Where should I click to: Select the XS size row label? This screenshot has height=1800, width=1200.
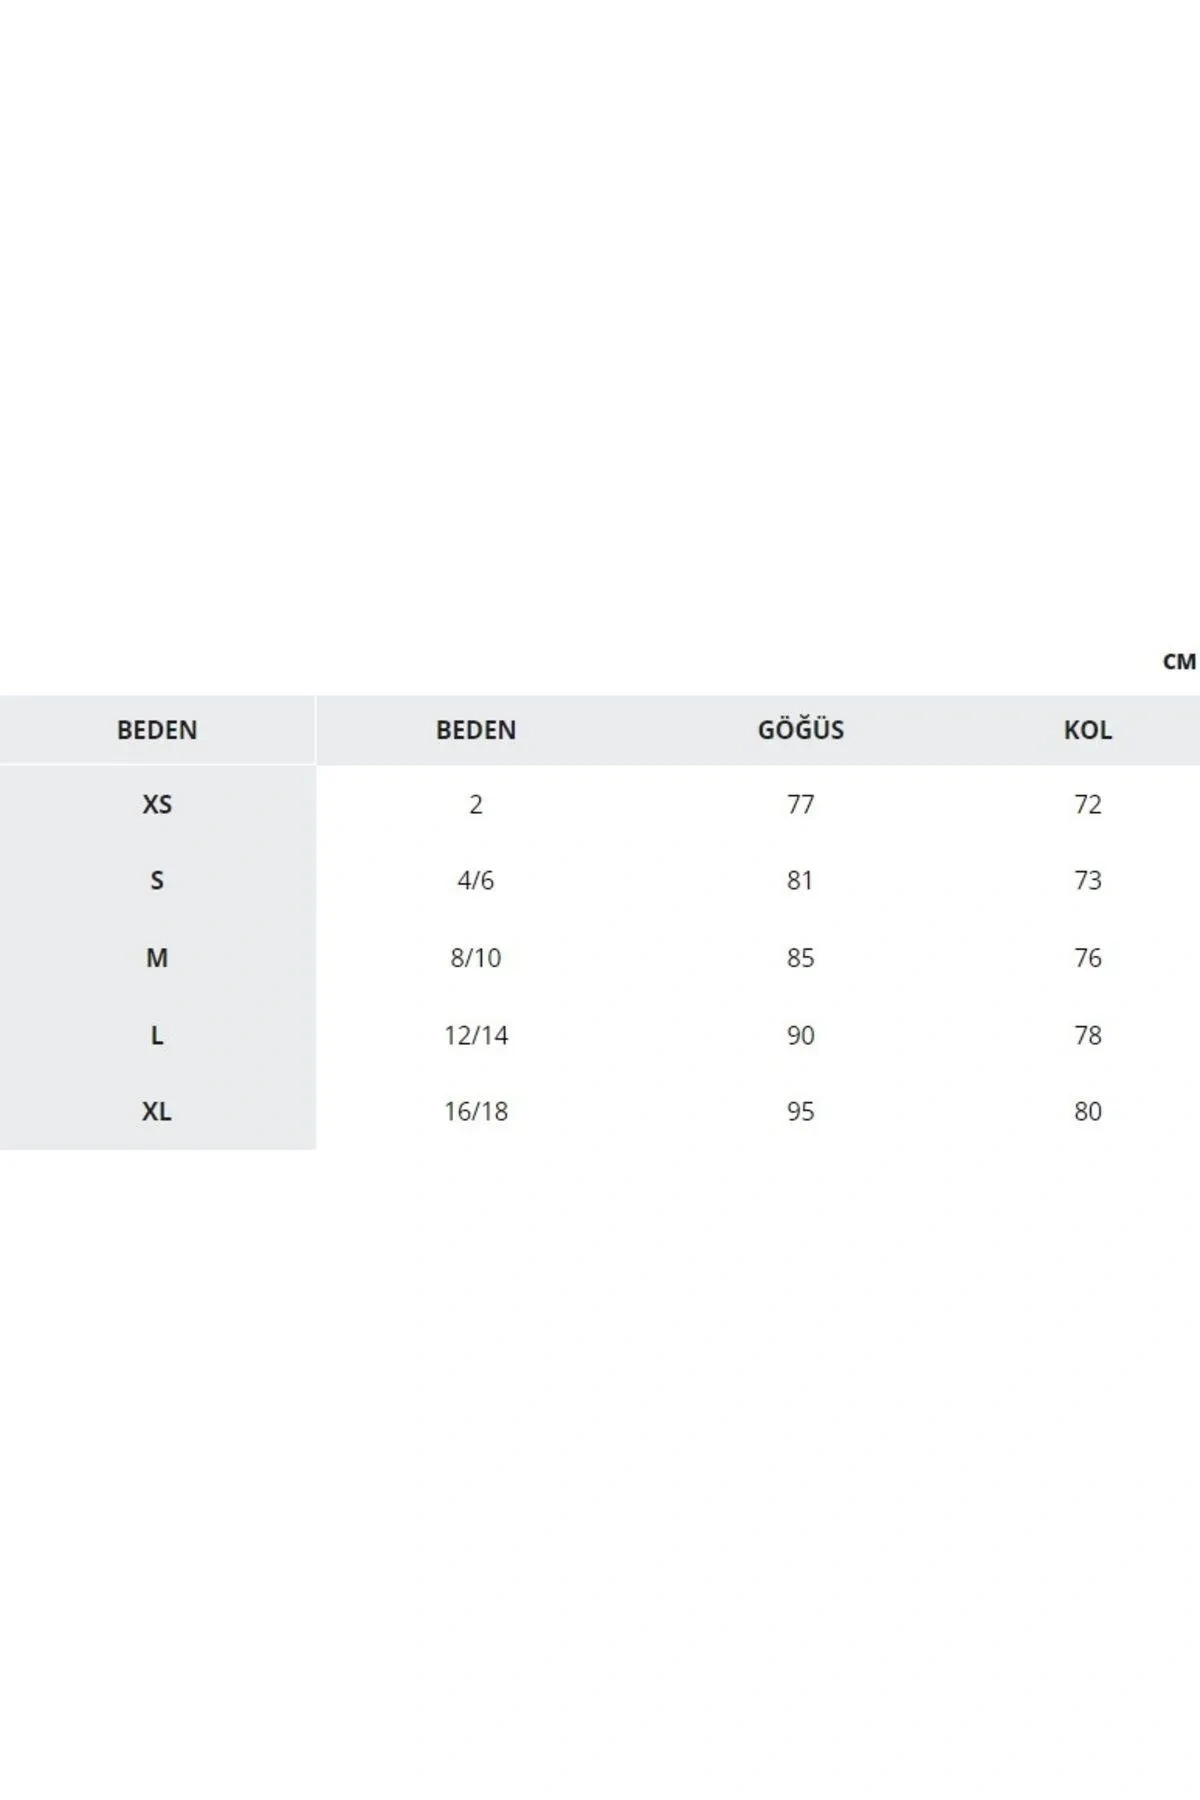(157, 804)
